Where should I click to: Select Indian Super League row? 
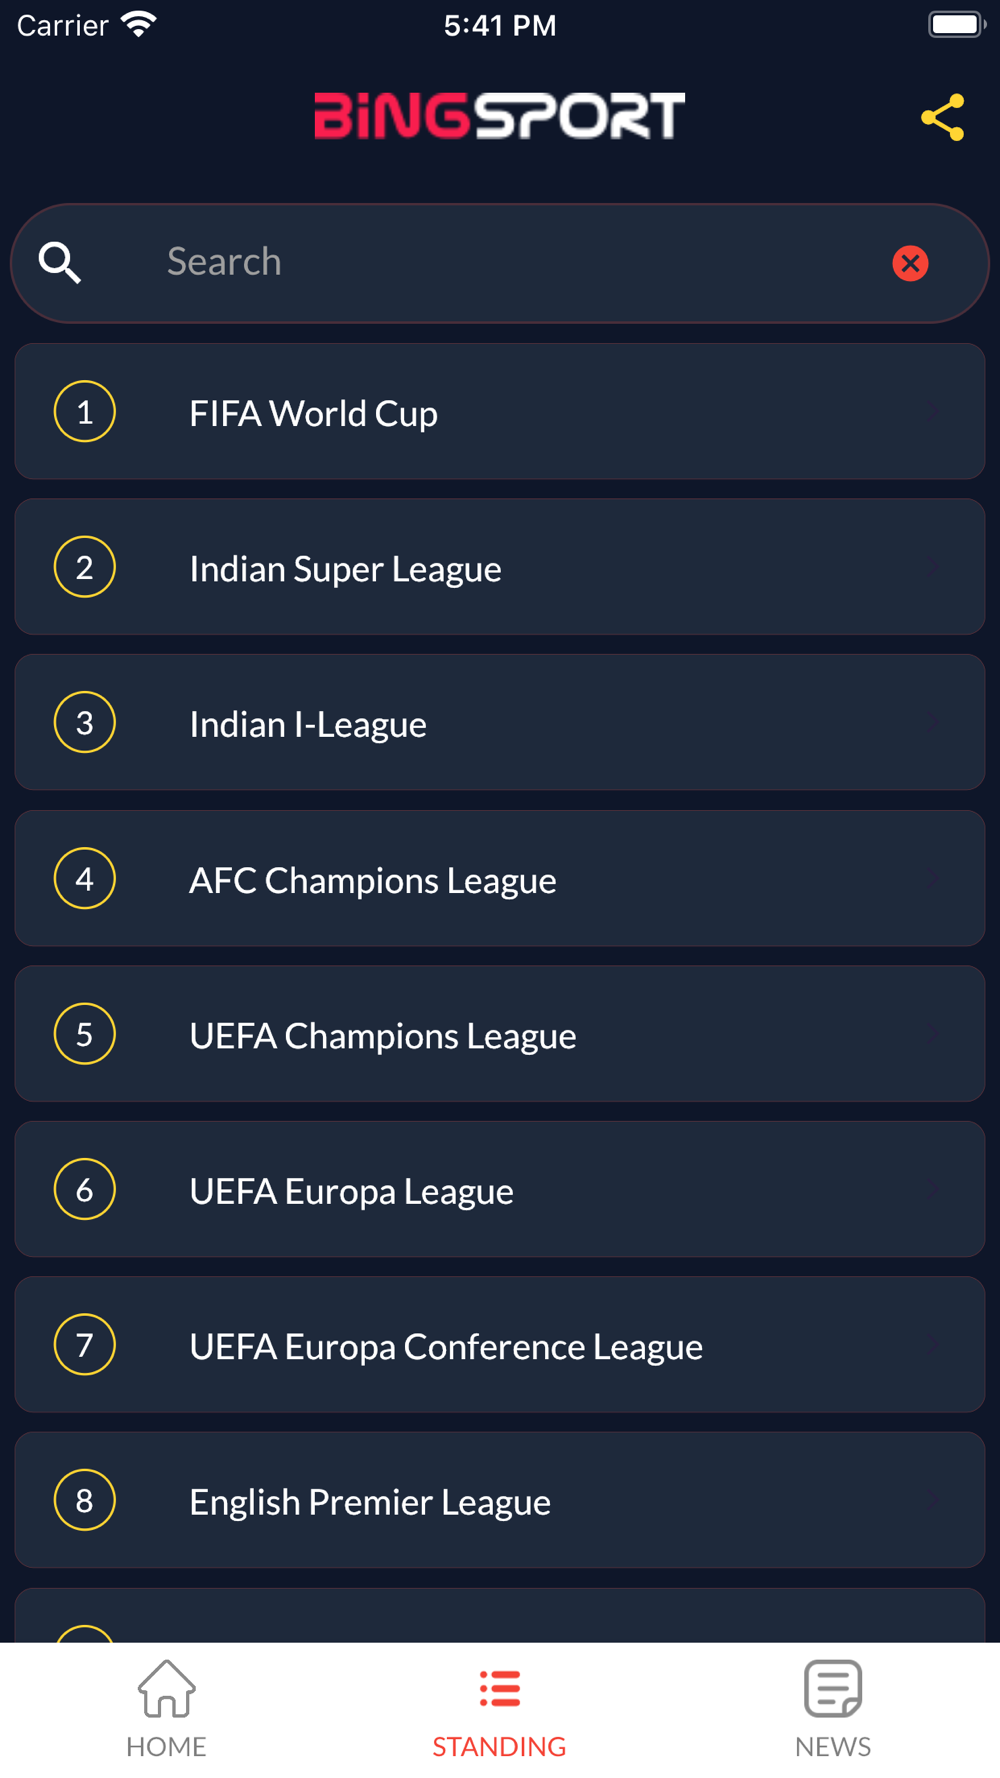point(500,567)
